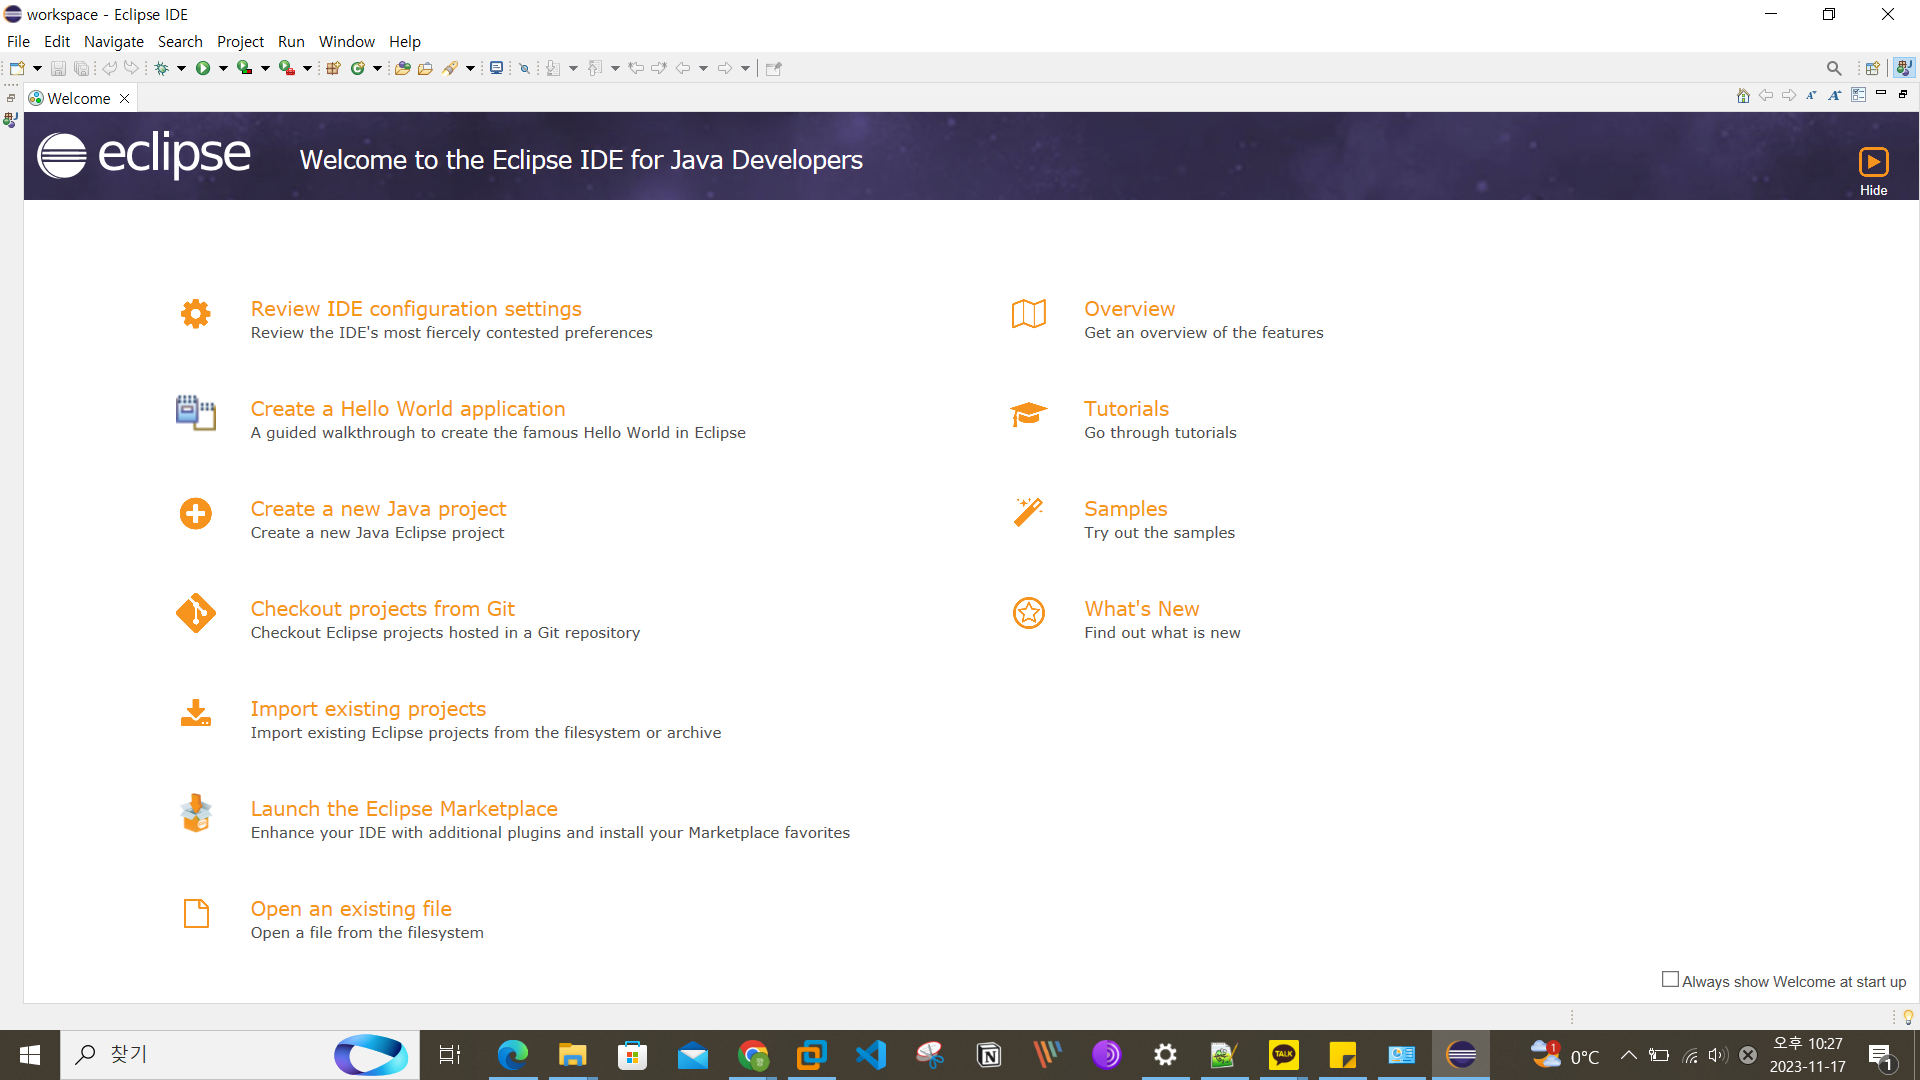Open the Project menu
The width and height of the screenshot is (1920, 1080).
[x=240, y=41]
